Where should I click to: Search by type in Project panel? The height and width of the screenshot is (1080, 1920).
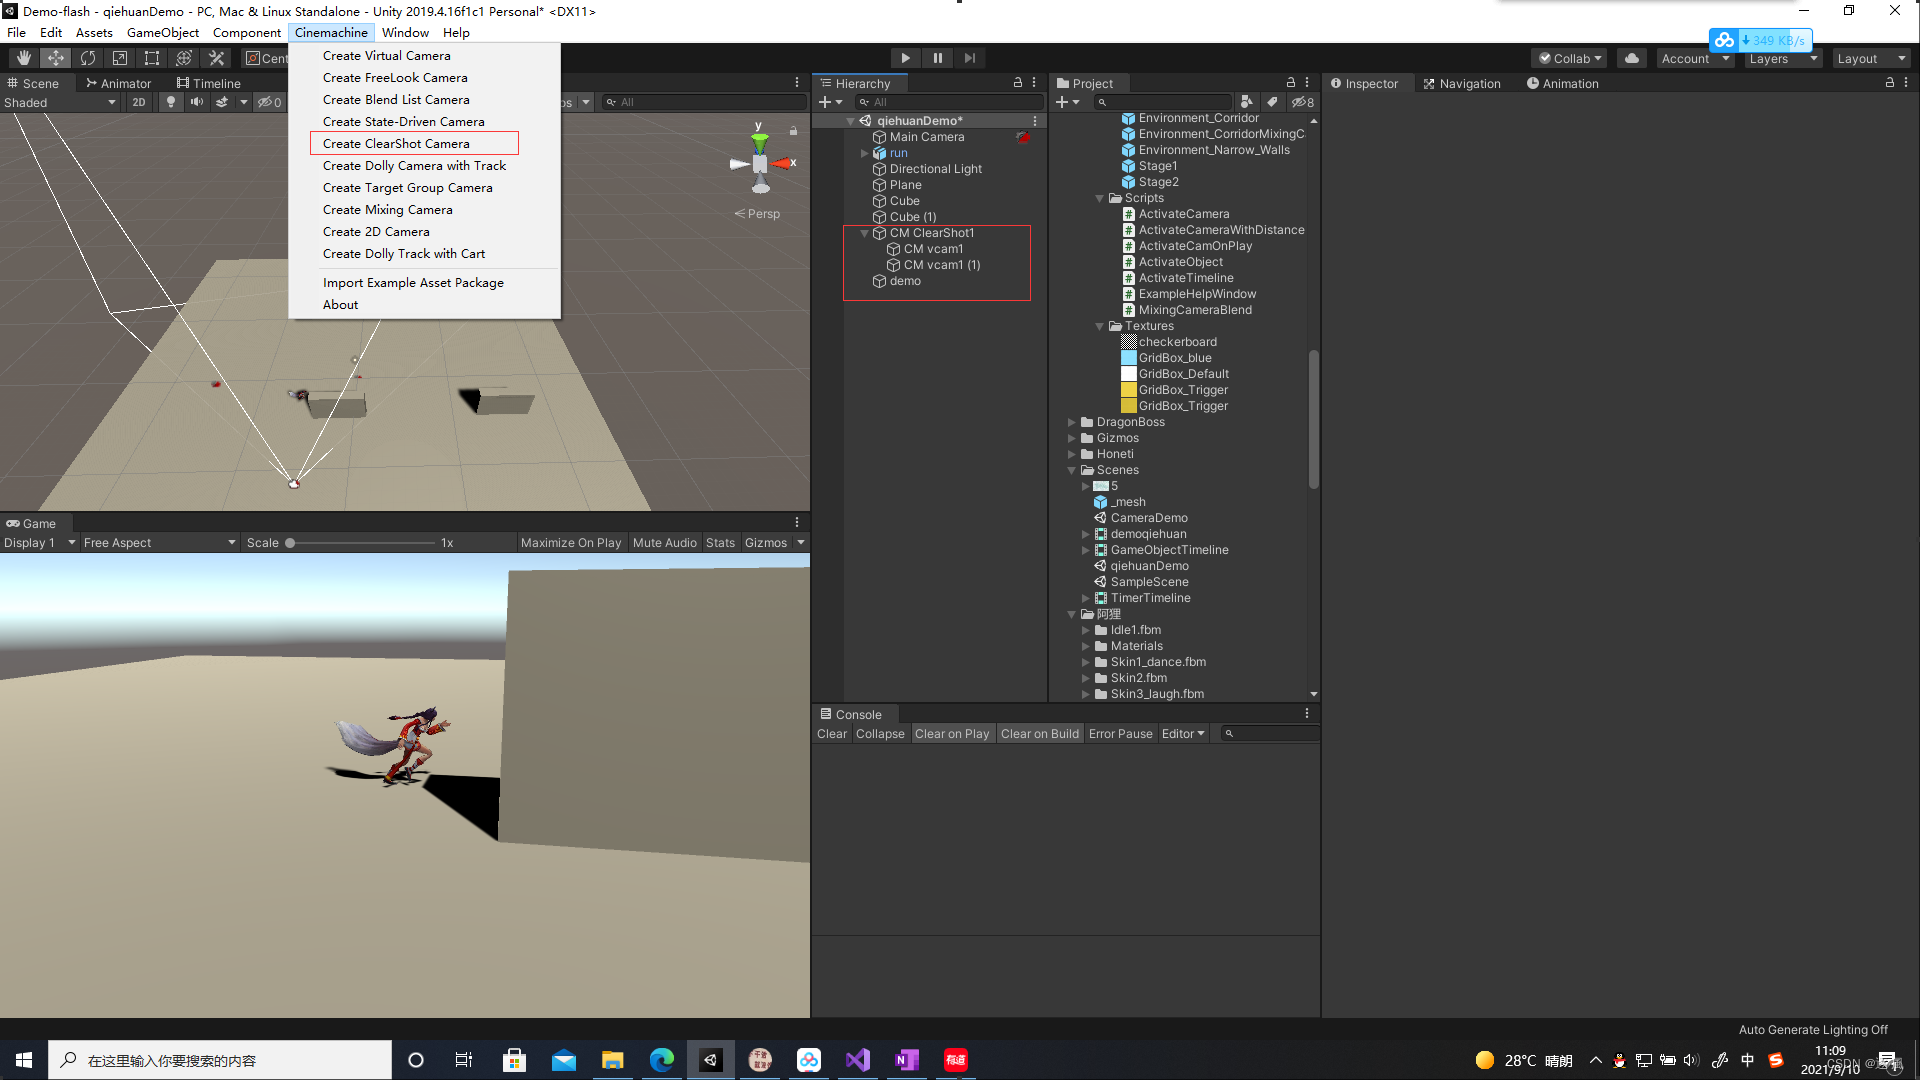pyautogui.click(x=1246, y=102)
